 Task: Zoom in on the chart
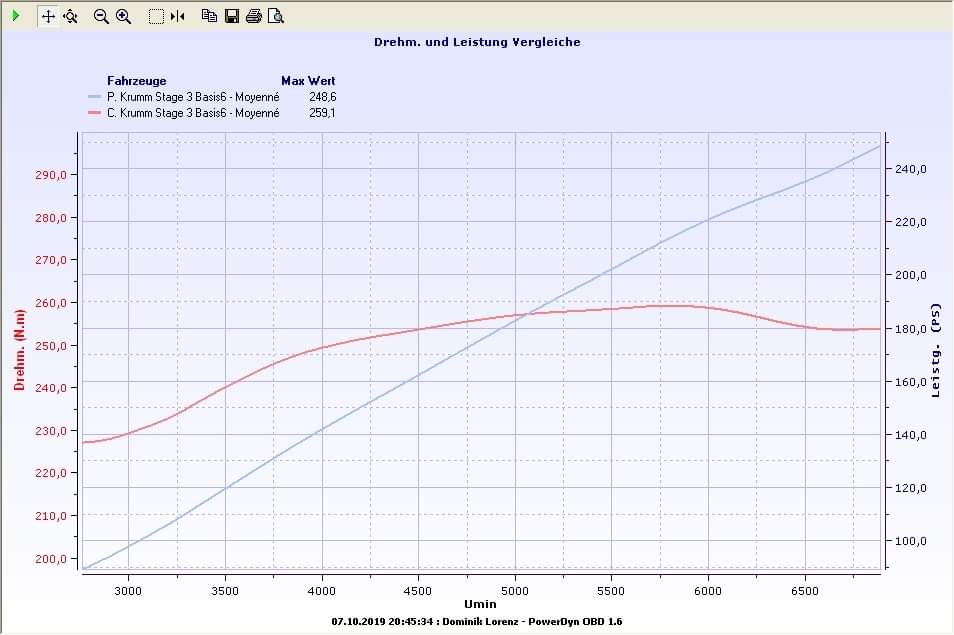click(124, 16)
